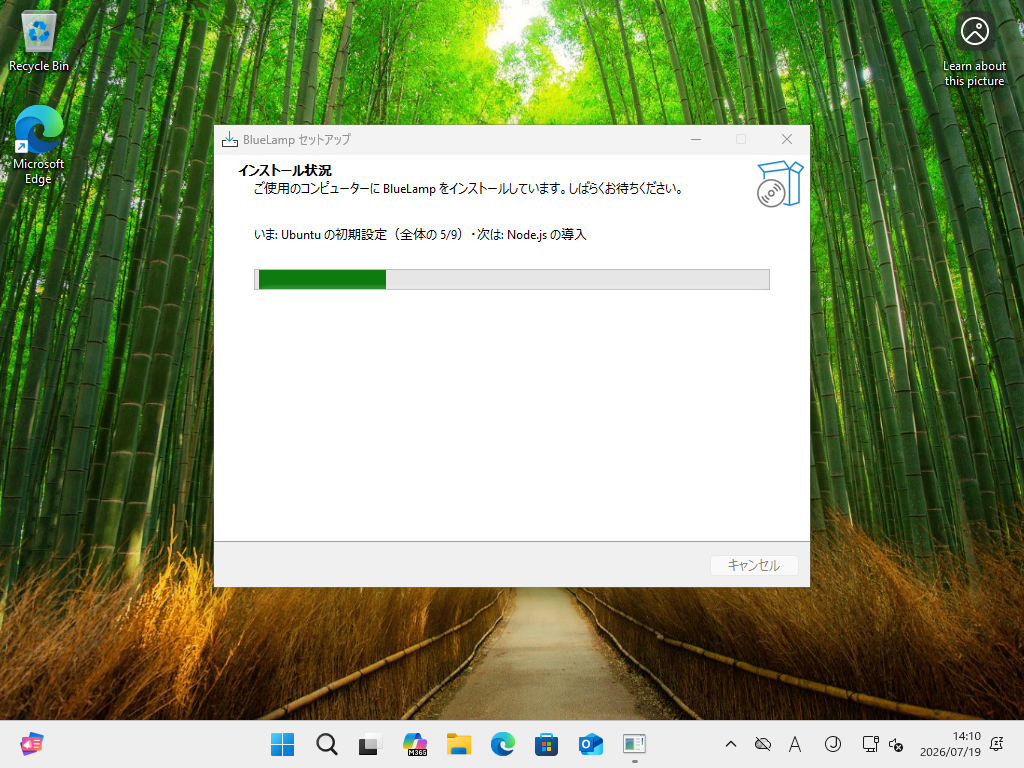Click the OneDrive cloud tray icon
The width and height of the screenshot is (1024, 768).
[762, 744]
